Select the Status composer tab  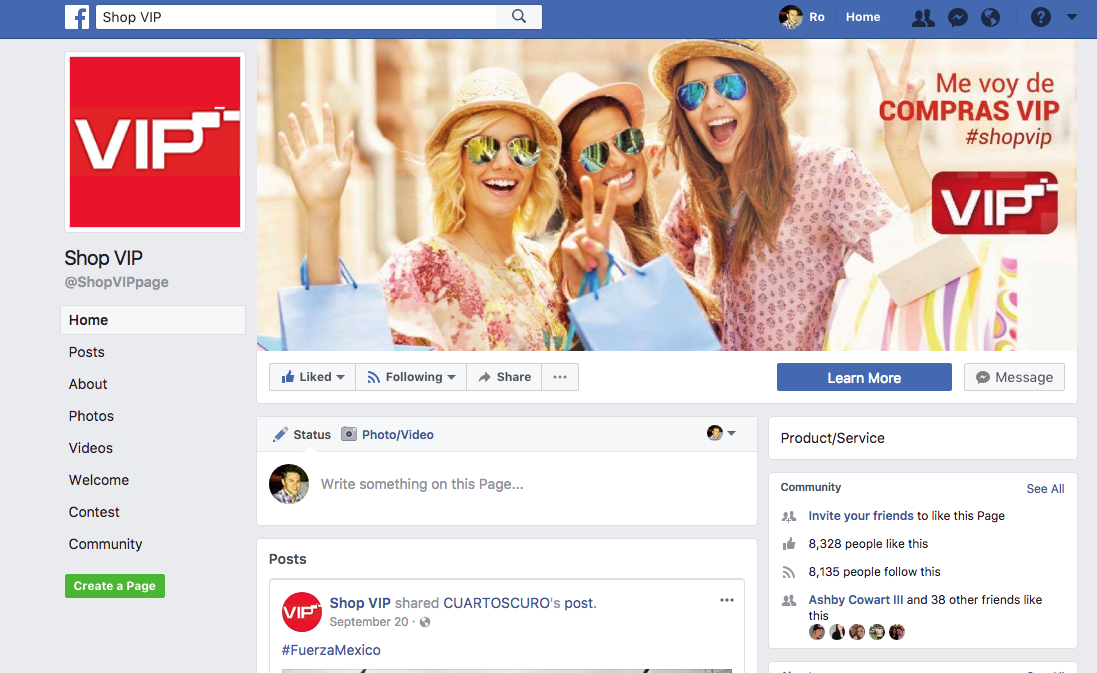point(302,434)
